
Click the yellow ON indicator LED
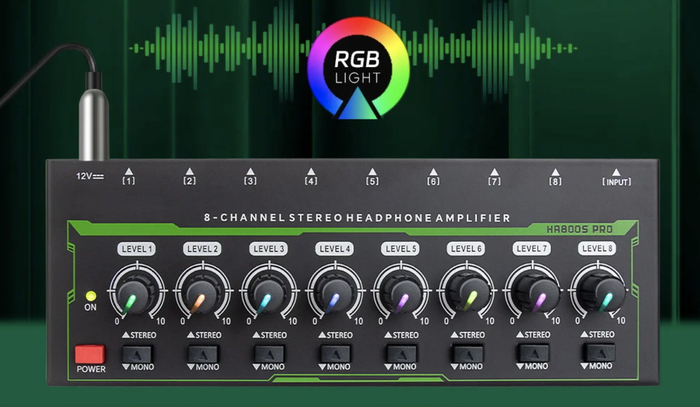coord(90,297)
